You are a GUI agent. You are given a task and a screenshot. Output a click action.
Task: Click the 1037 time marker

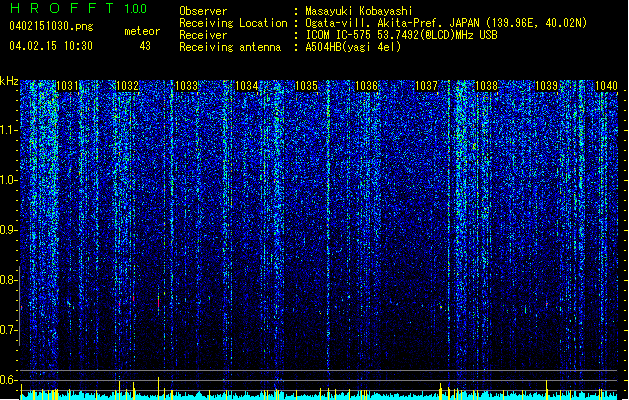click(426, 86)
